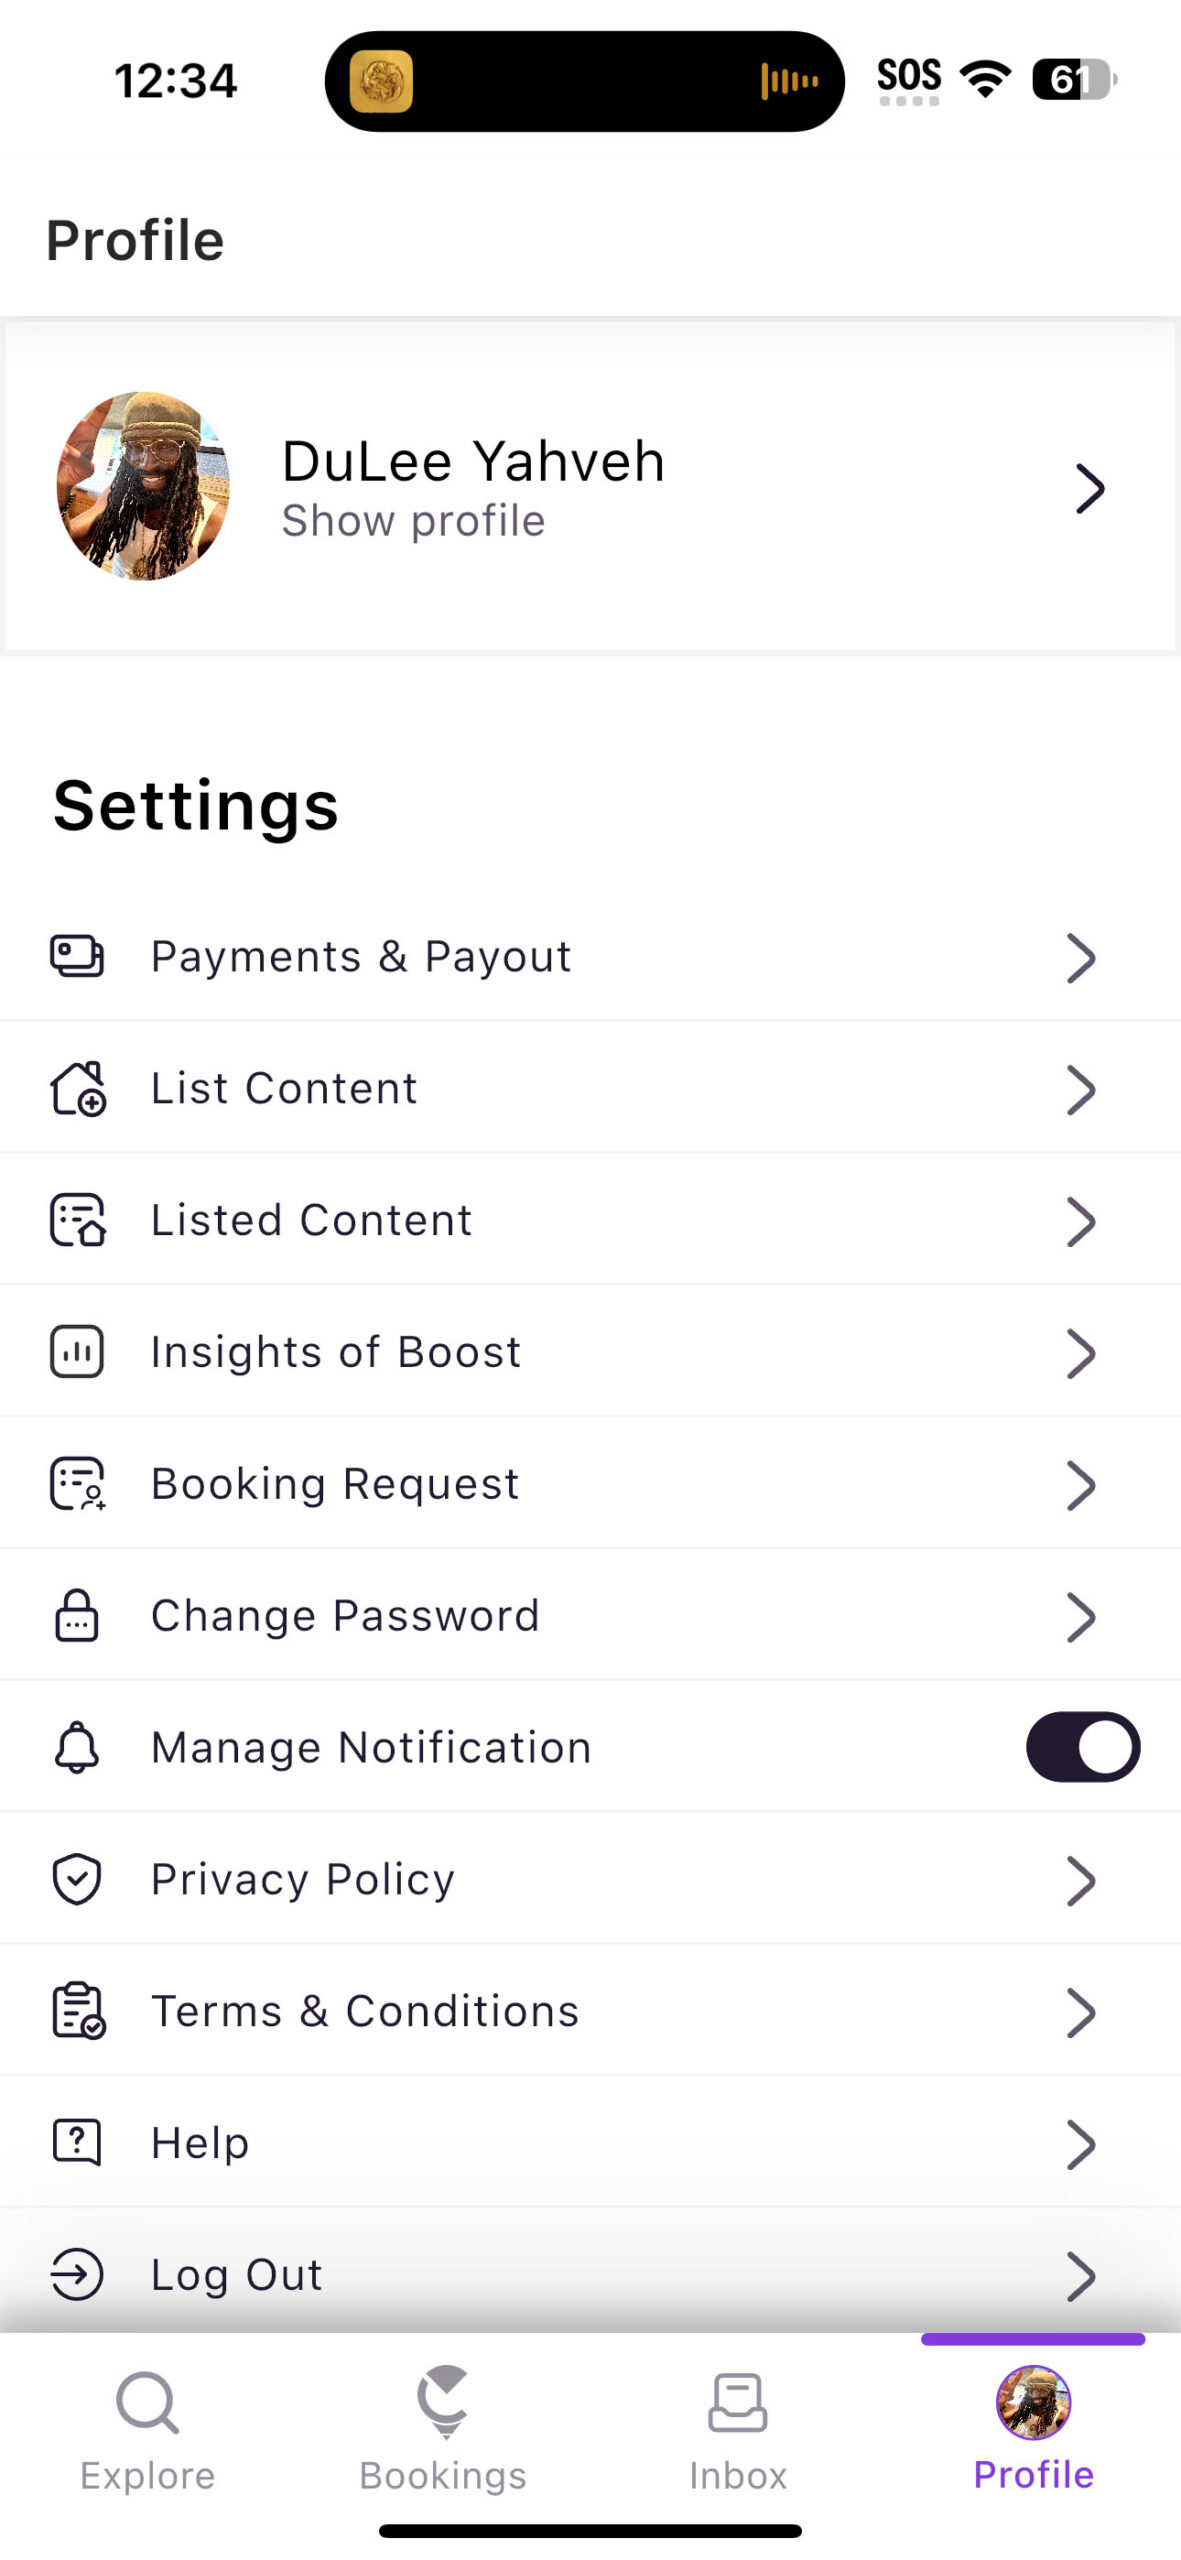Viewport: 1181px width, 2560px height.
Task: Click the Insights of Boost chart icon
Action: click(x=77, y=1352)
